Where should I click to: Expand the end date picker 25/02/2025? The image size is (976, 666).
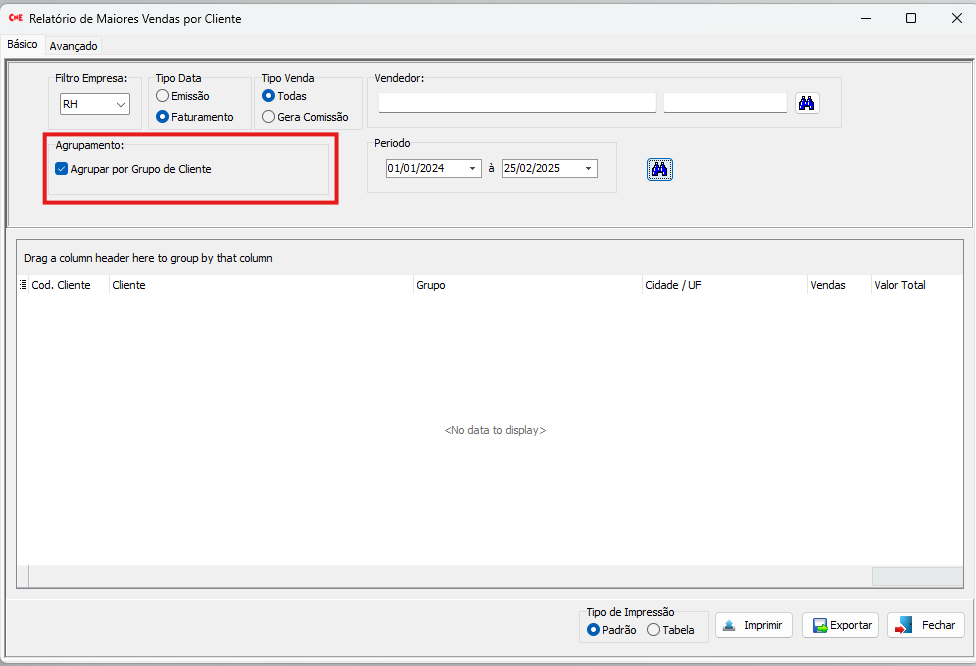[x=588, y=169]
